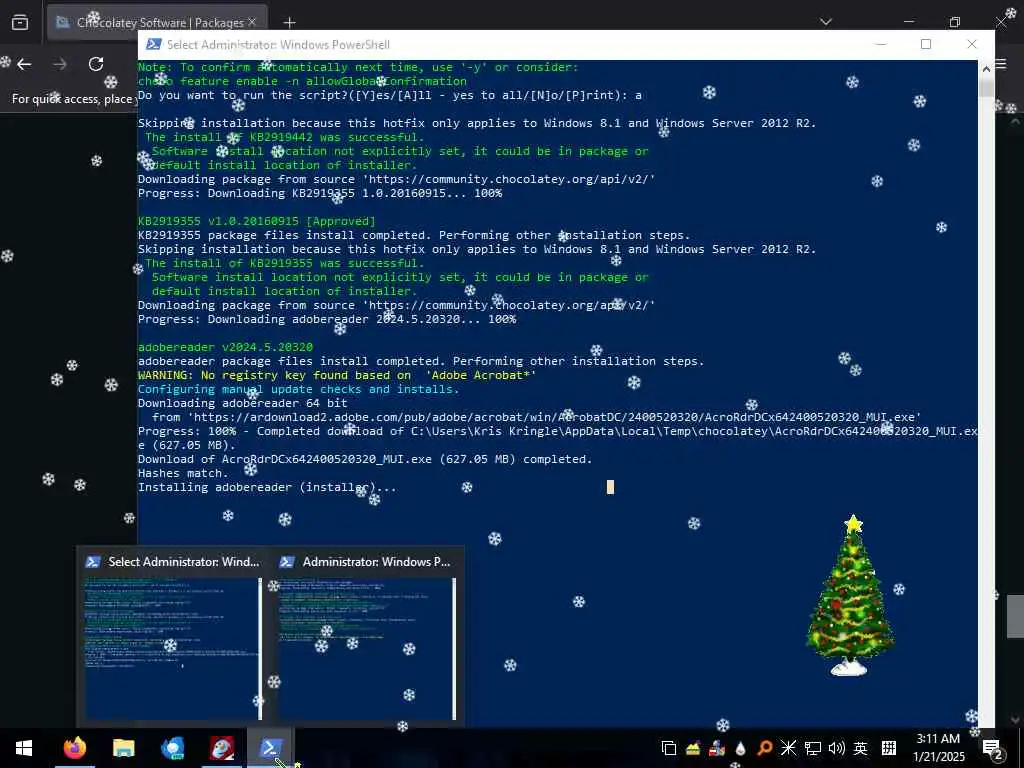This screenshot has height=768, width=1024.
Task: Reload the browser page
Action: click(x=96, y=64)
